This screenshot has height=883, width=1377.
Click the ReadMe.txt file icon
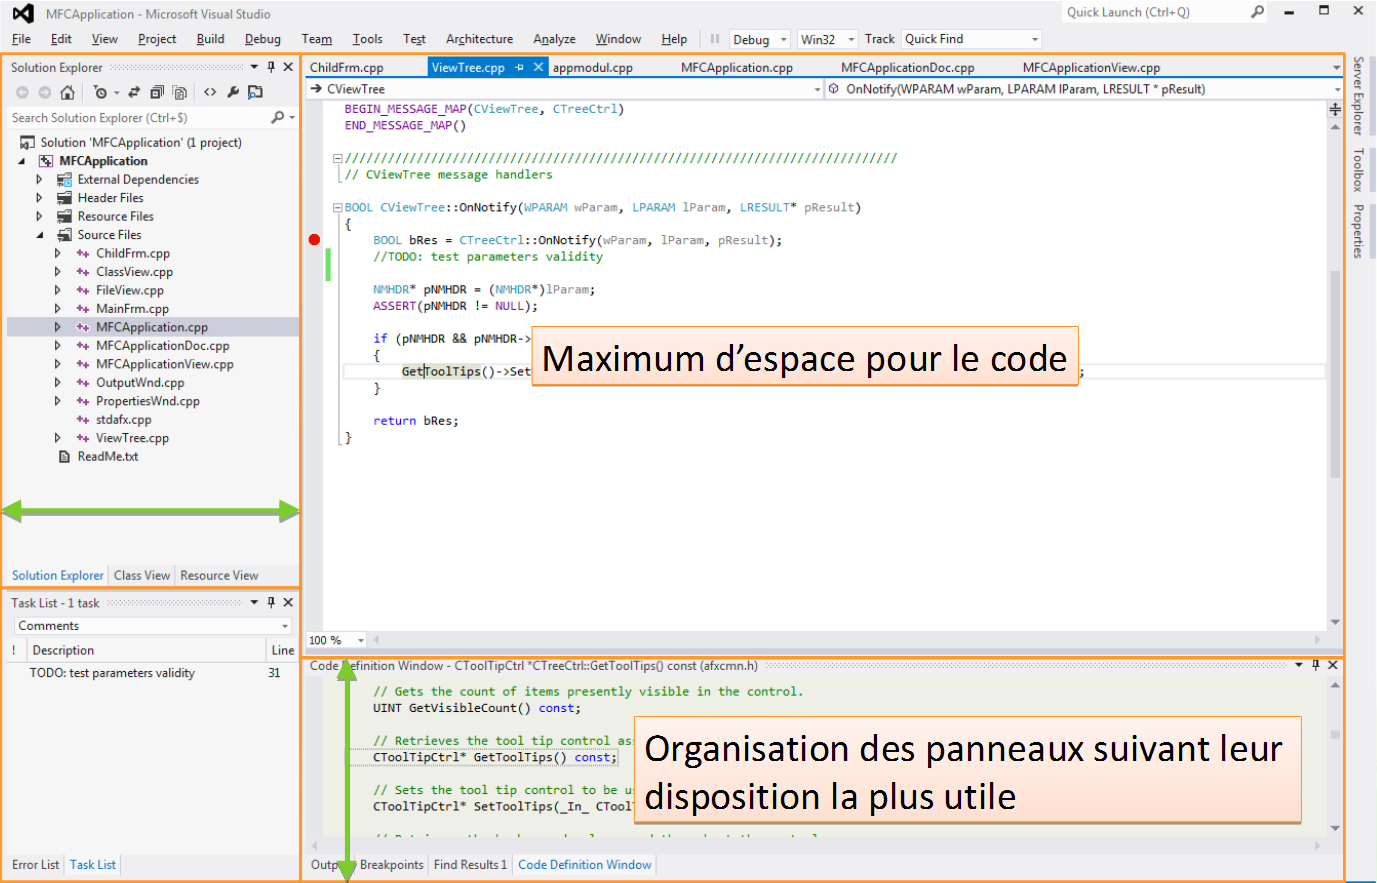tap(65, 456)
